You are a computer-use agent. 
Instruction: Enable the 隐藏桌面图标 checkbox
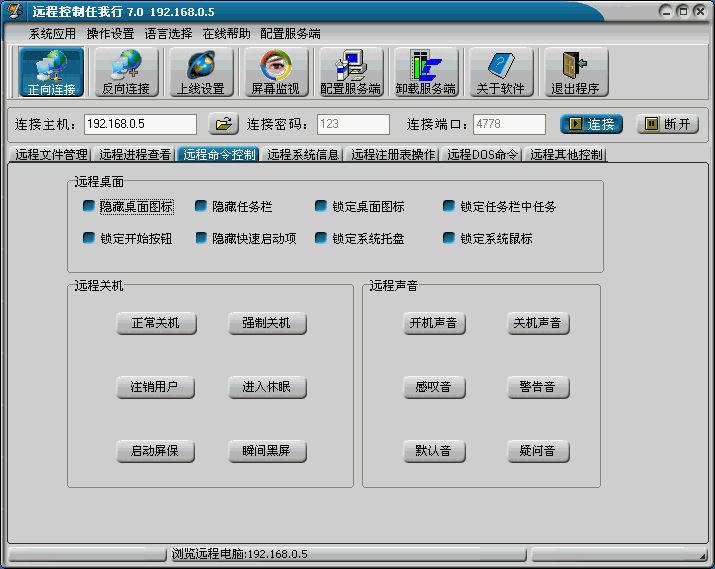click(89, 207)
